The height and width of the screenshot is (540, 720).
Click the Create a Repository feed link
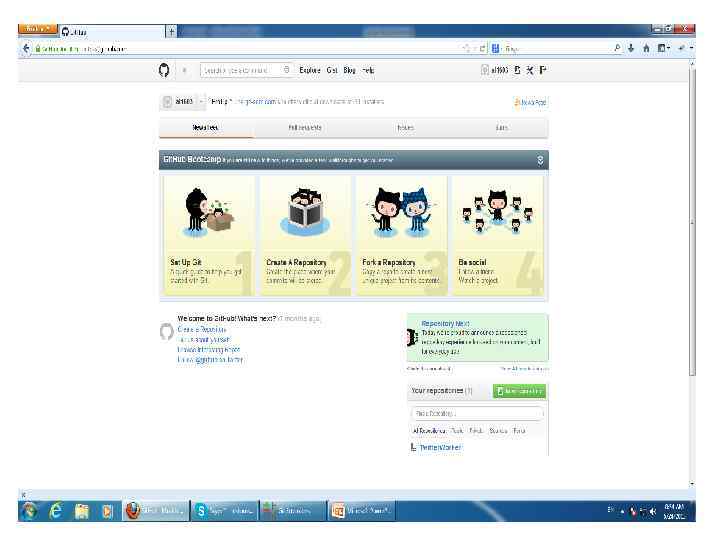202,330
